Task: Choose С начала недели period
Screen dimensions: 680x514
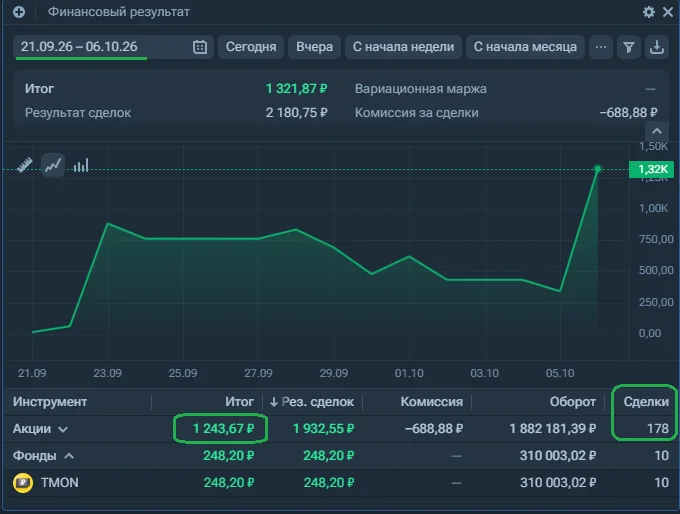Action: (x=403, y=47)
